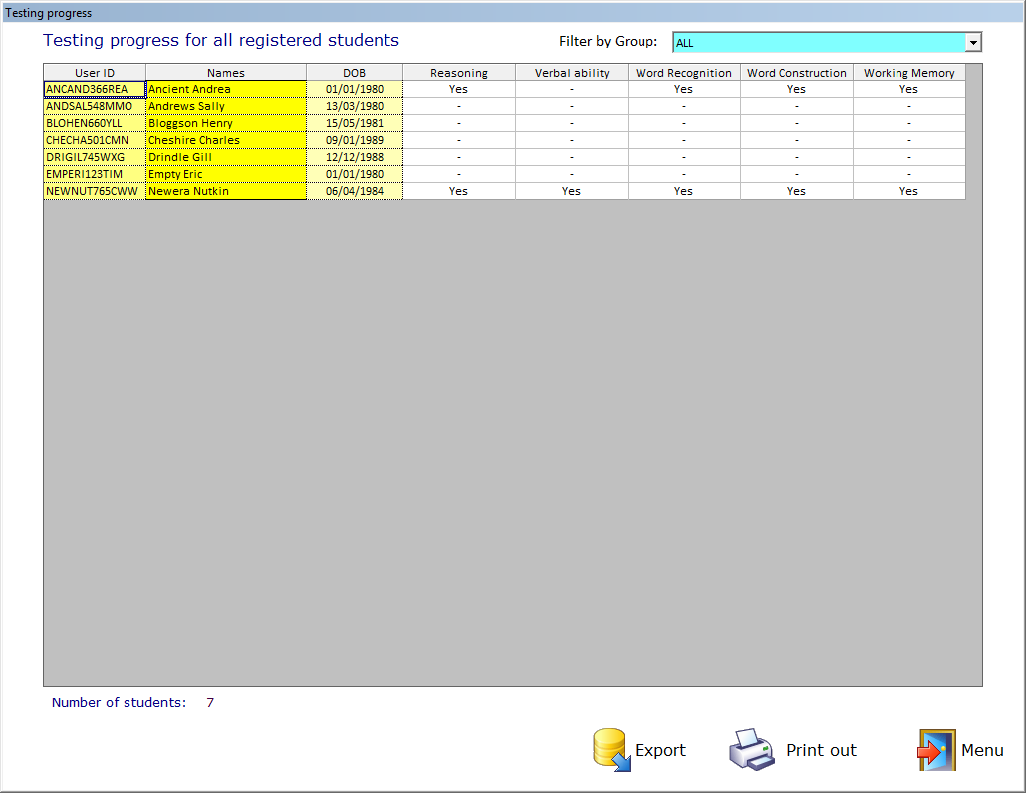Select user ID NEWNUT765CWW
The height and width of the screenshot is (793, 1026).
point(95,191)
